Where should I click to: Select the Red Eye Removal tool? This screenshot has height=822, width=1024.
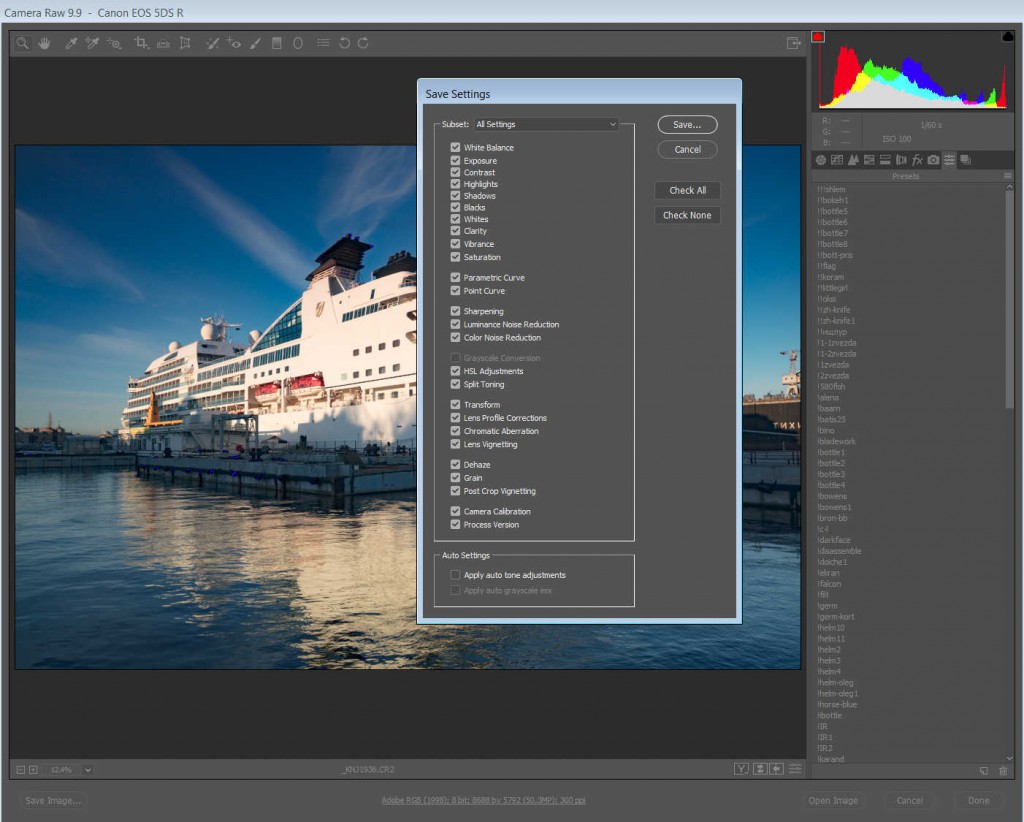pyautogui.click(x=233, y=43)
